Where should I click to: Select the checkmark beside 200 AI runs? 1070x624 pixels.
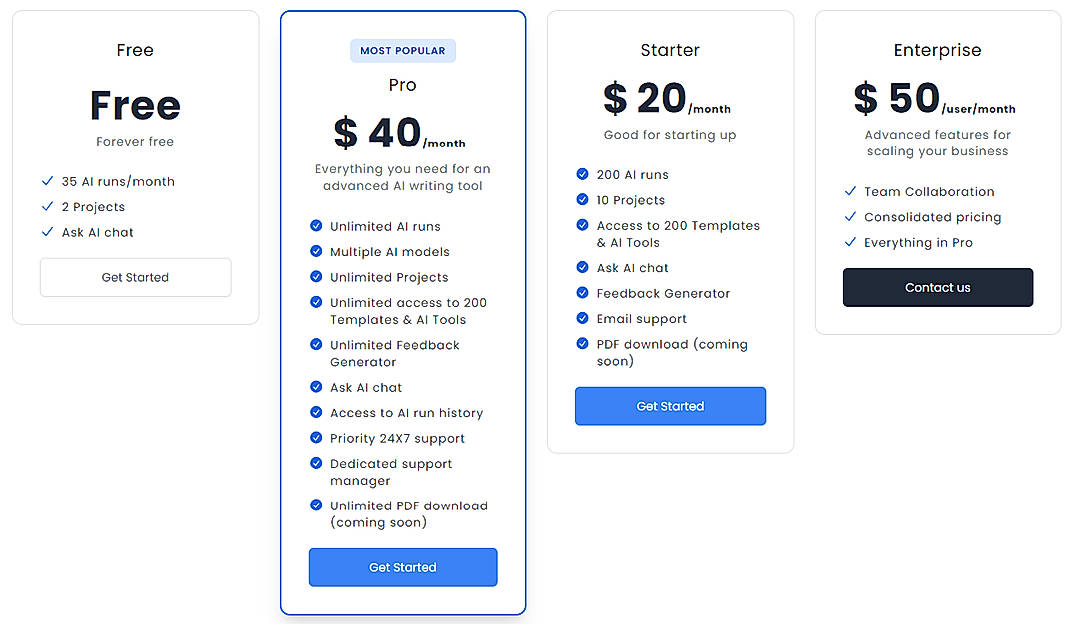click(x=583, y=174)
